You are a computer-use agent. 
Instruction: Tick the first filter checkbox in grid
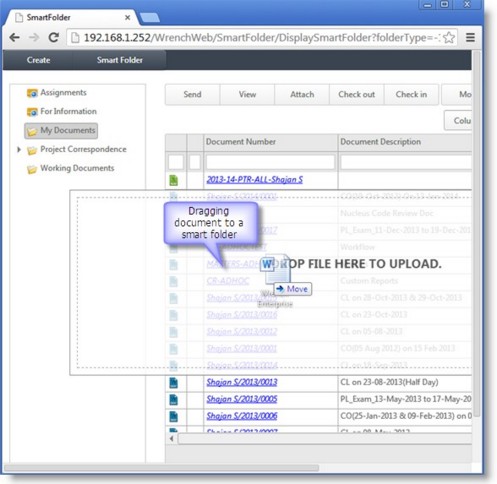click(176, 162)
